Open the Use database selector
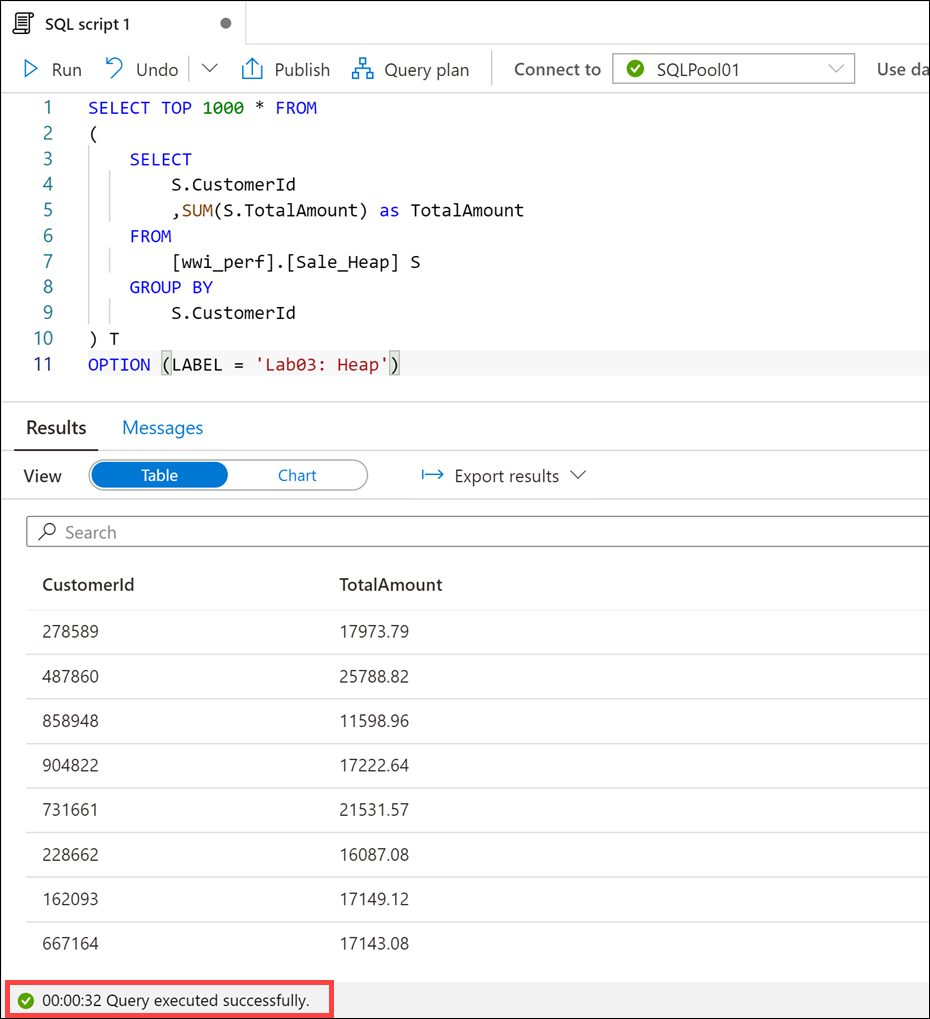The width and height of the screenshot is (930, 1019). 905,69
